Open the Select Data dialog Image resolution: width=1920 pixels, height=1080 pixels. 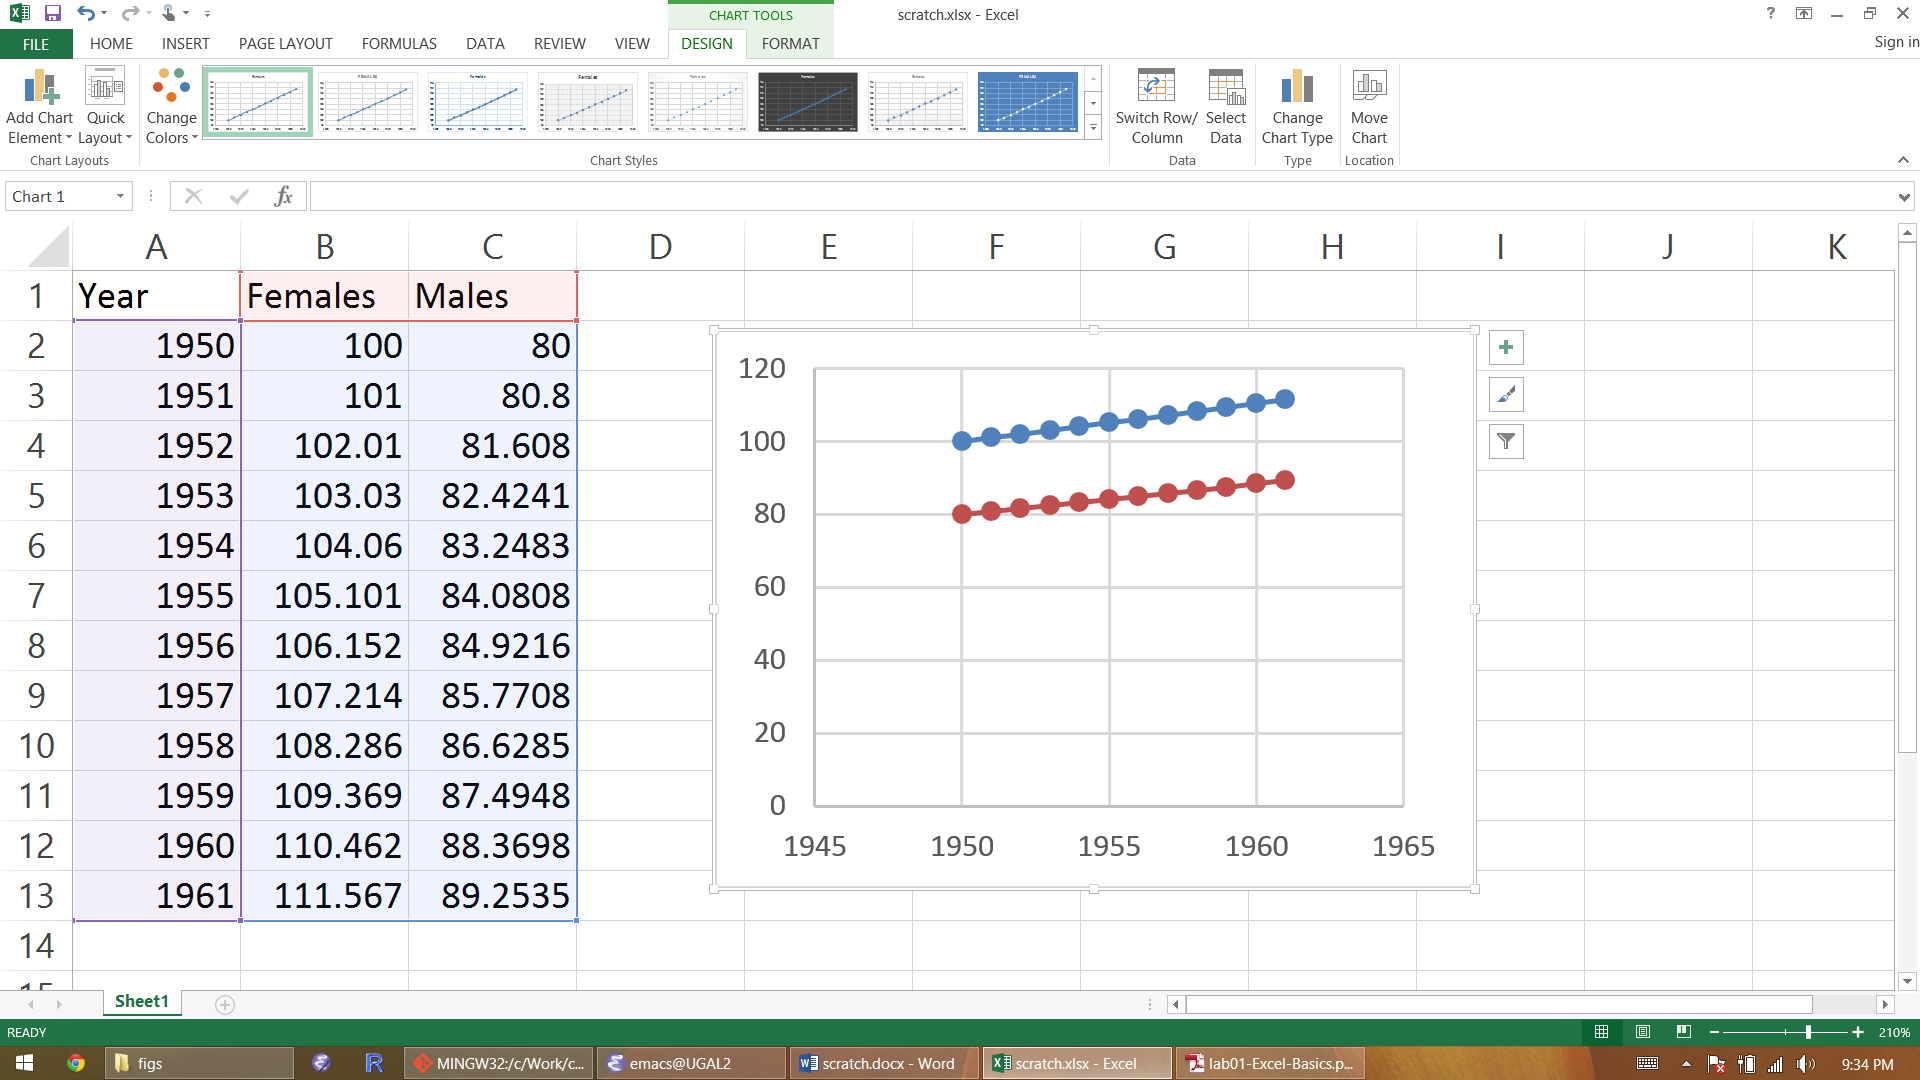[1225, 106]
